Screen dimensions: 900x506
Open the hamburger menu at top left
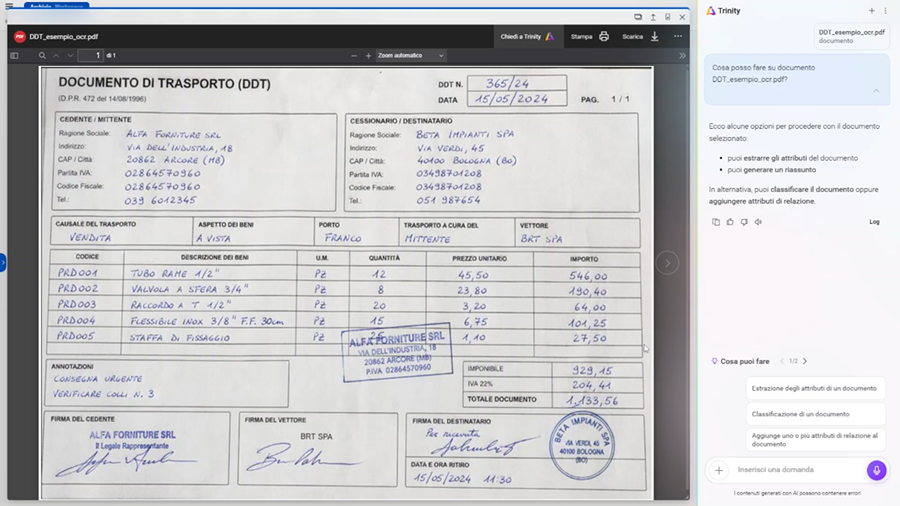tap(9, 6)
